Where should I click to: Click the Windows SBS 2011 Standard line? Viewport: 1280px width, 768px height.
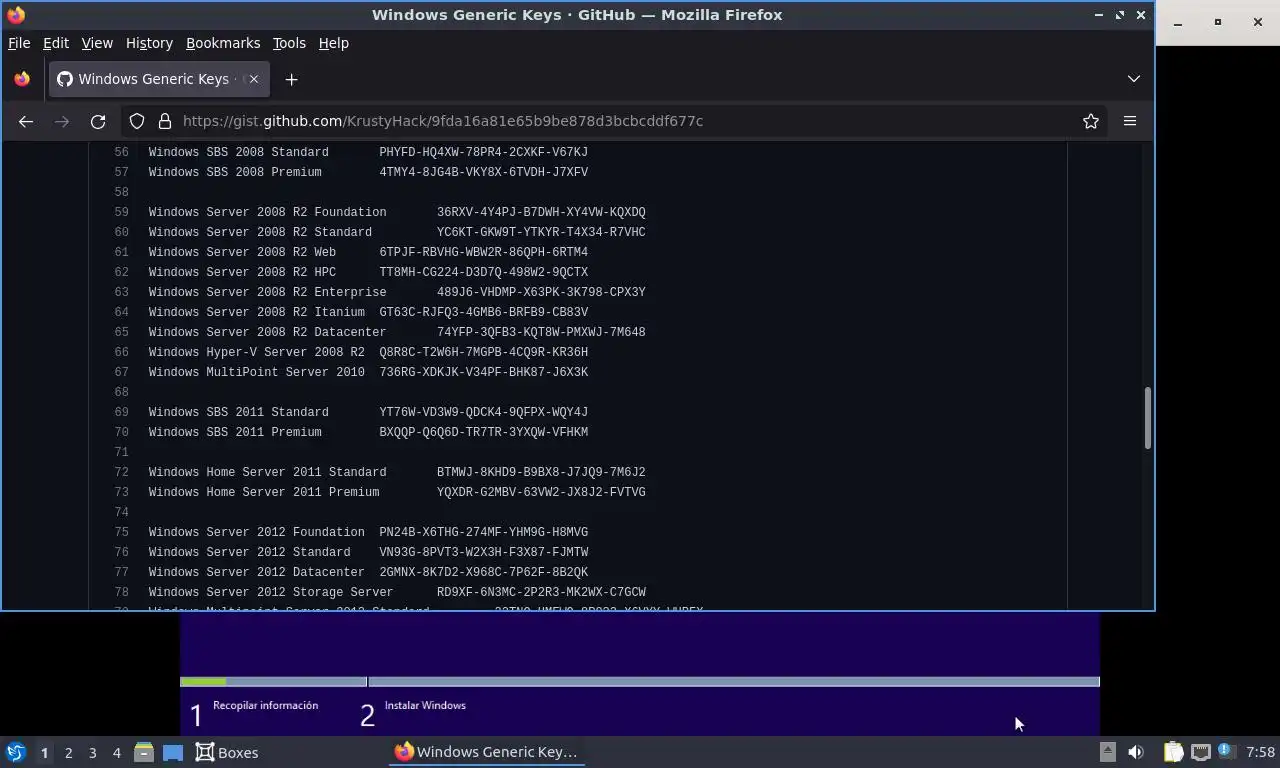(368, 412)
